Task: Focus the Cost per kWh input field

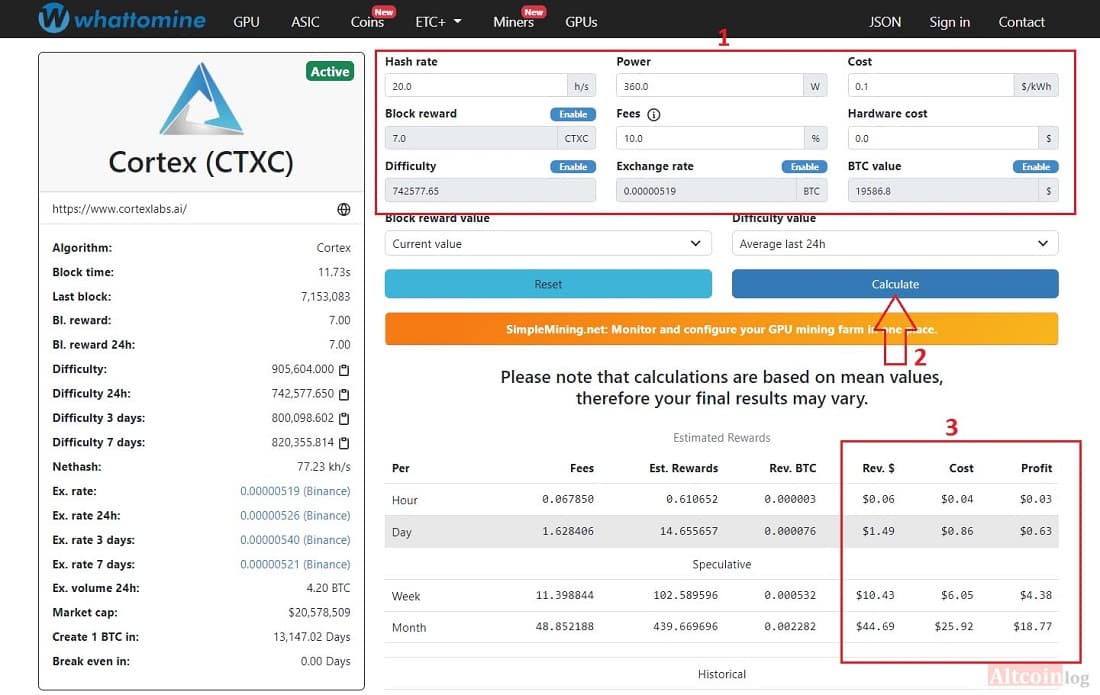Action: click(931, 86)
